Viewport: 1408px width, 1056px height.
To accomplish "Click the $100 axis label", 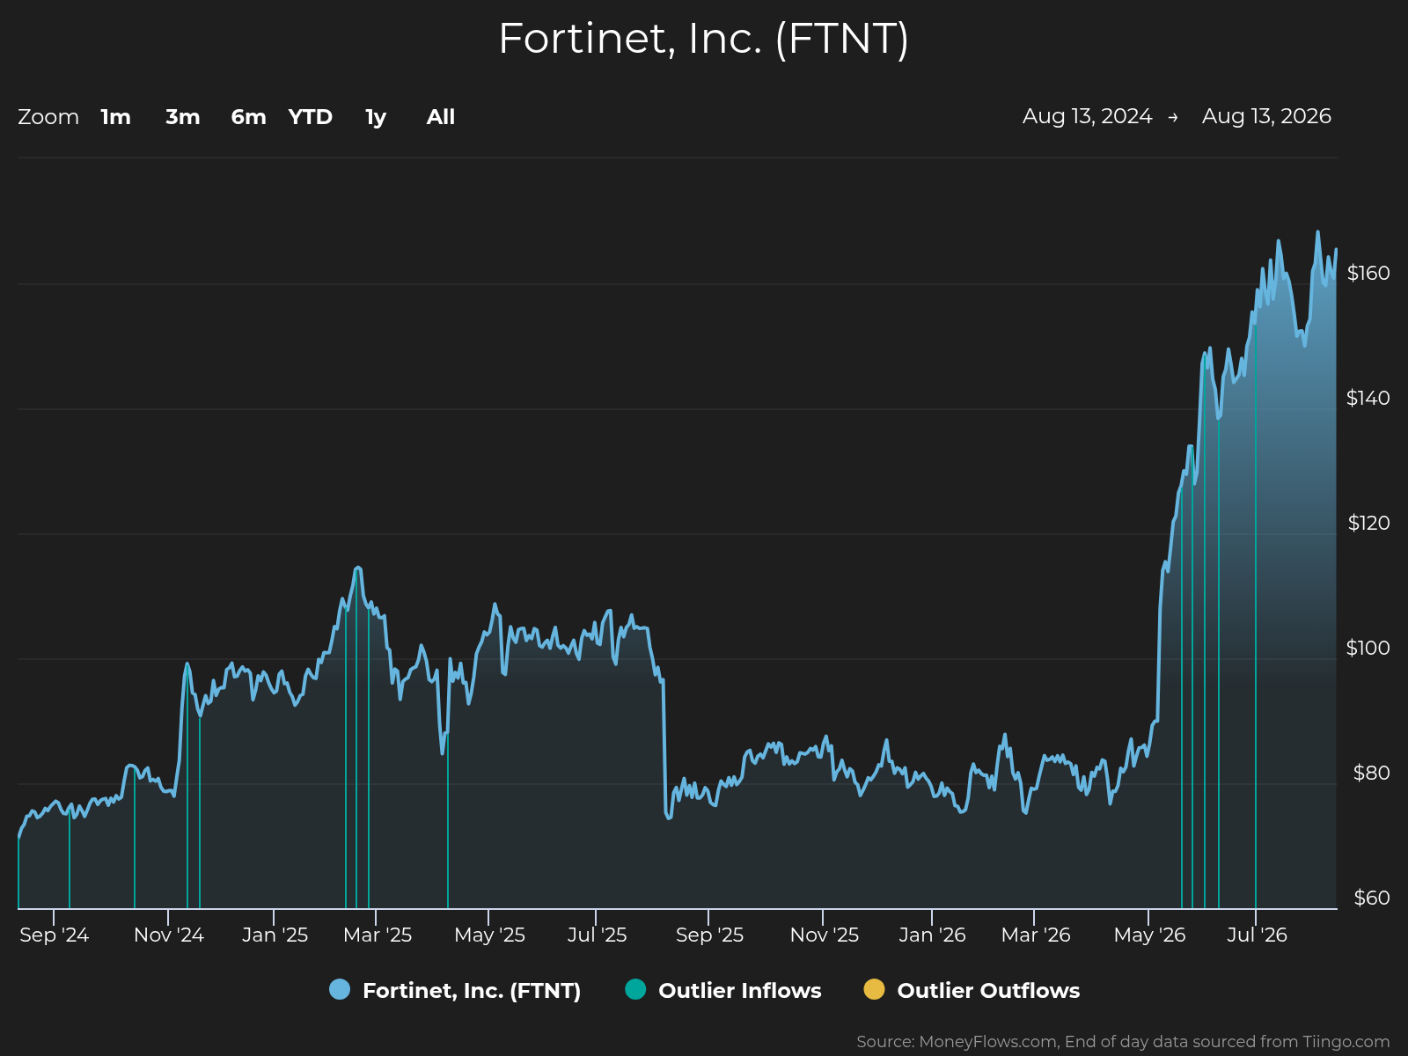I will tap(1368, 648).
